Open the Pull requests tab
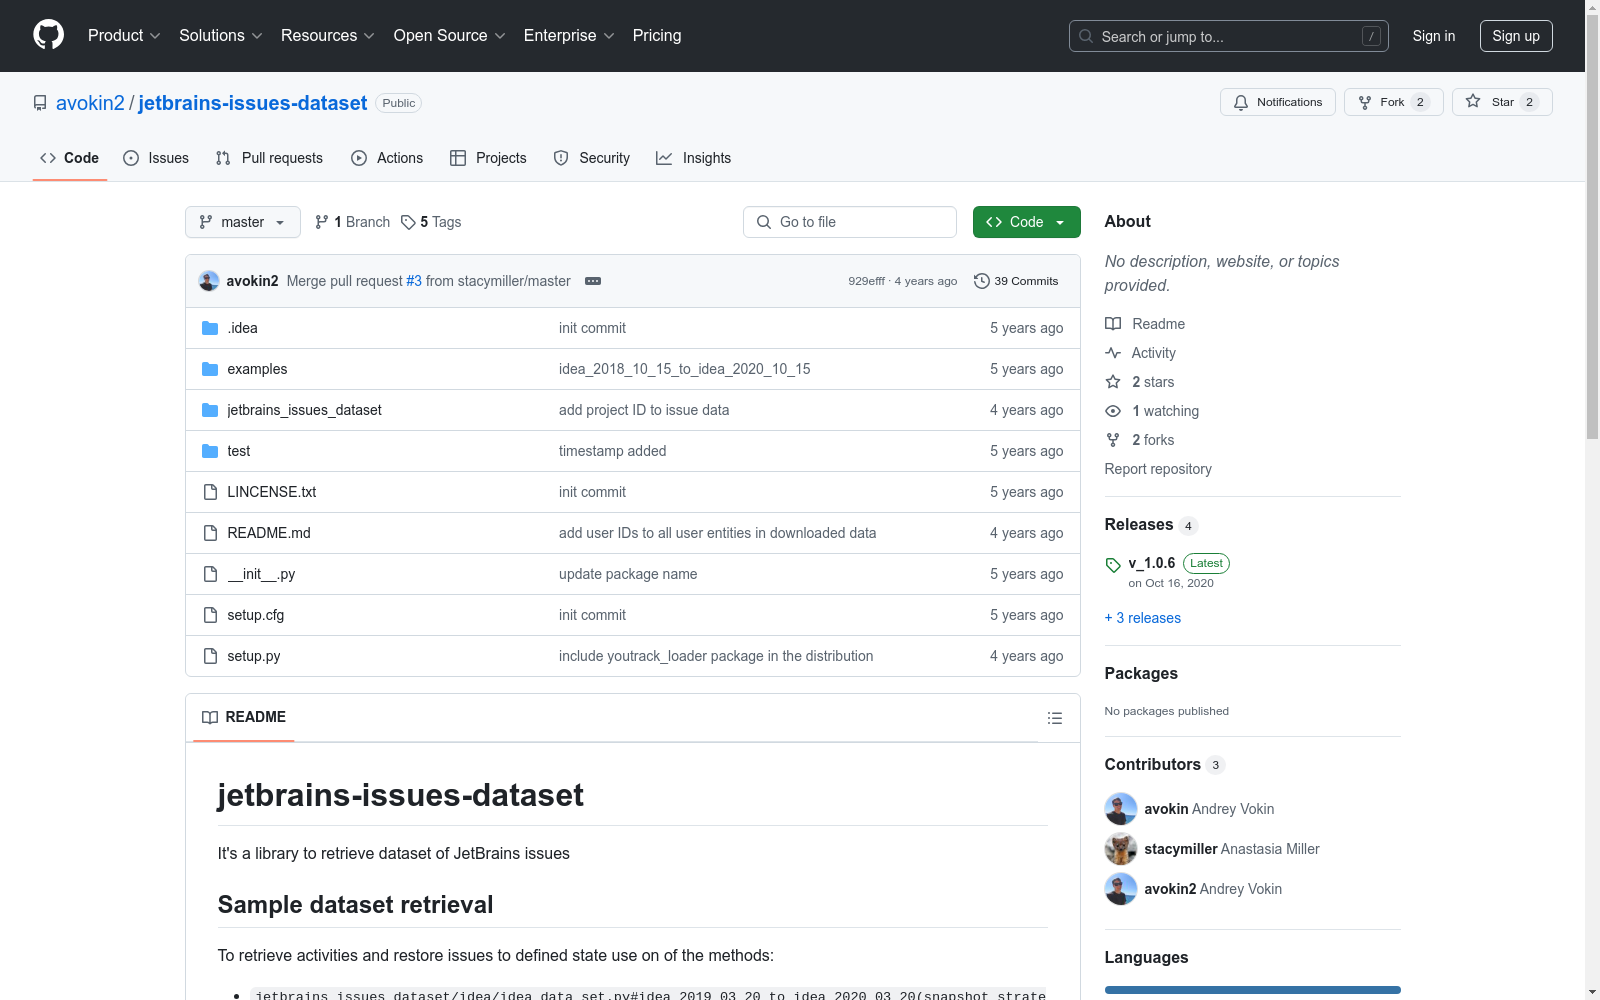 269,158
